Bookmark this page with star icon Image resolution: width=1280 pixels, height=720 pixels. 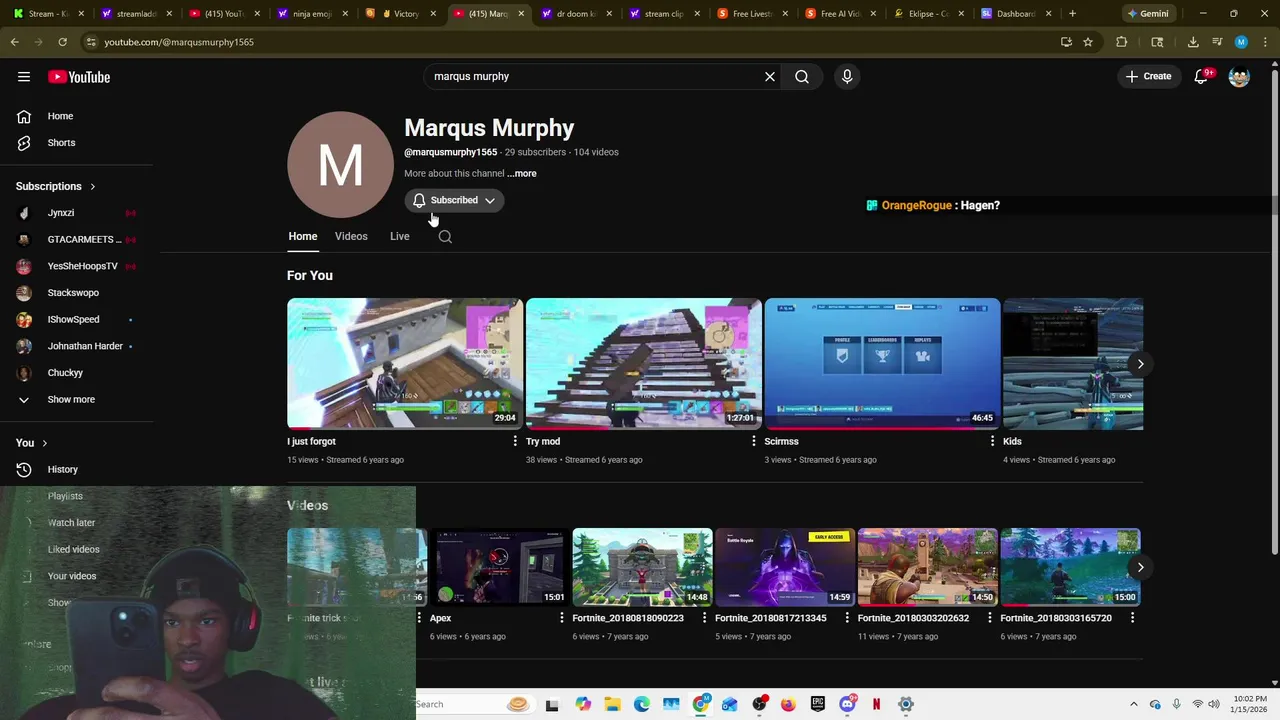(1088, 42)
